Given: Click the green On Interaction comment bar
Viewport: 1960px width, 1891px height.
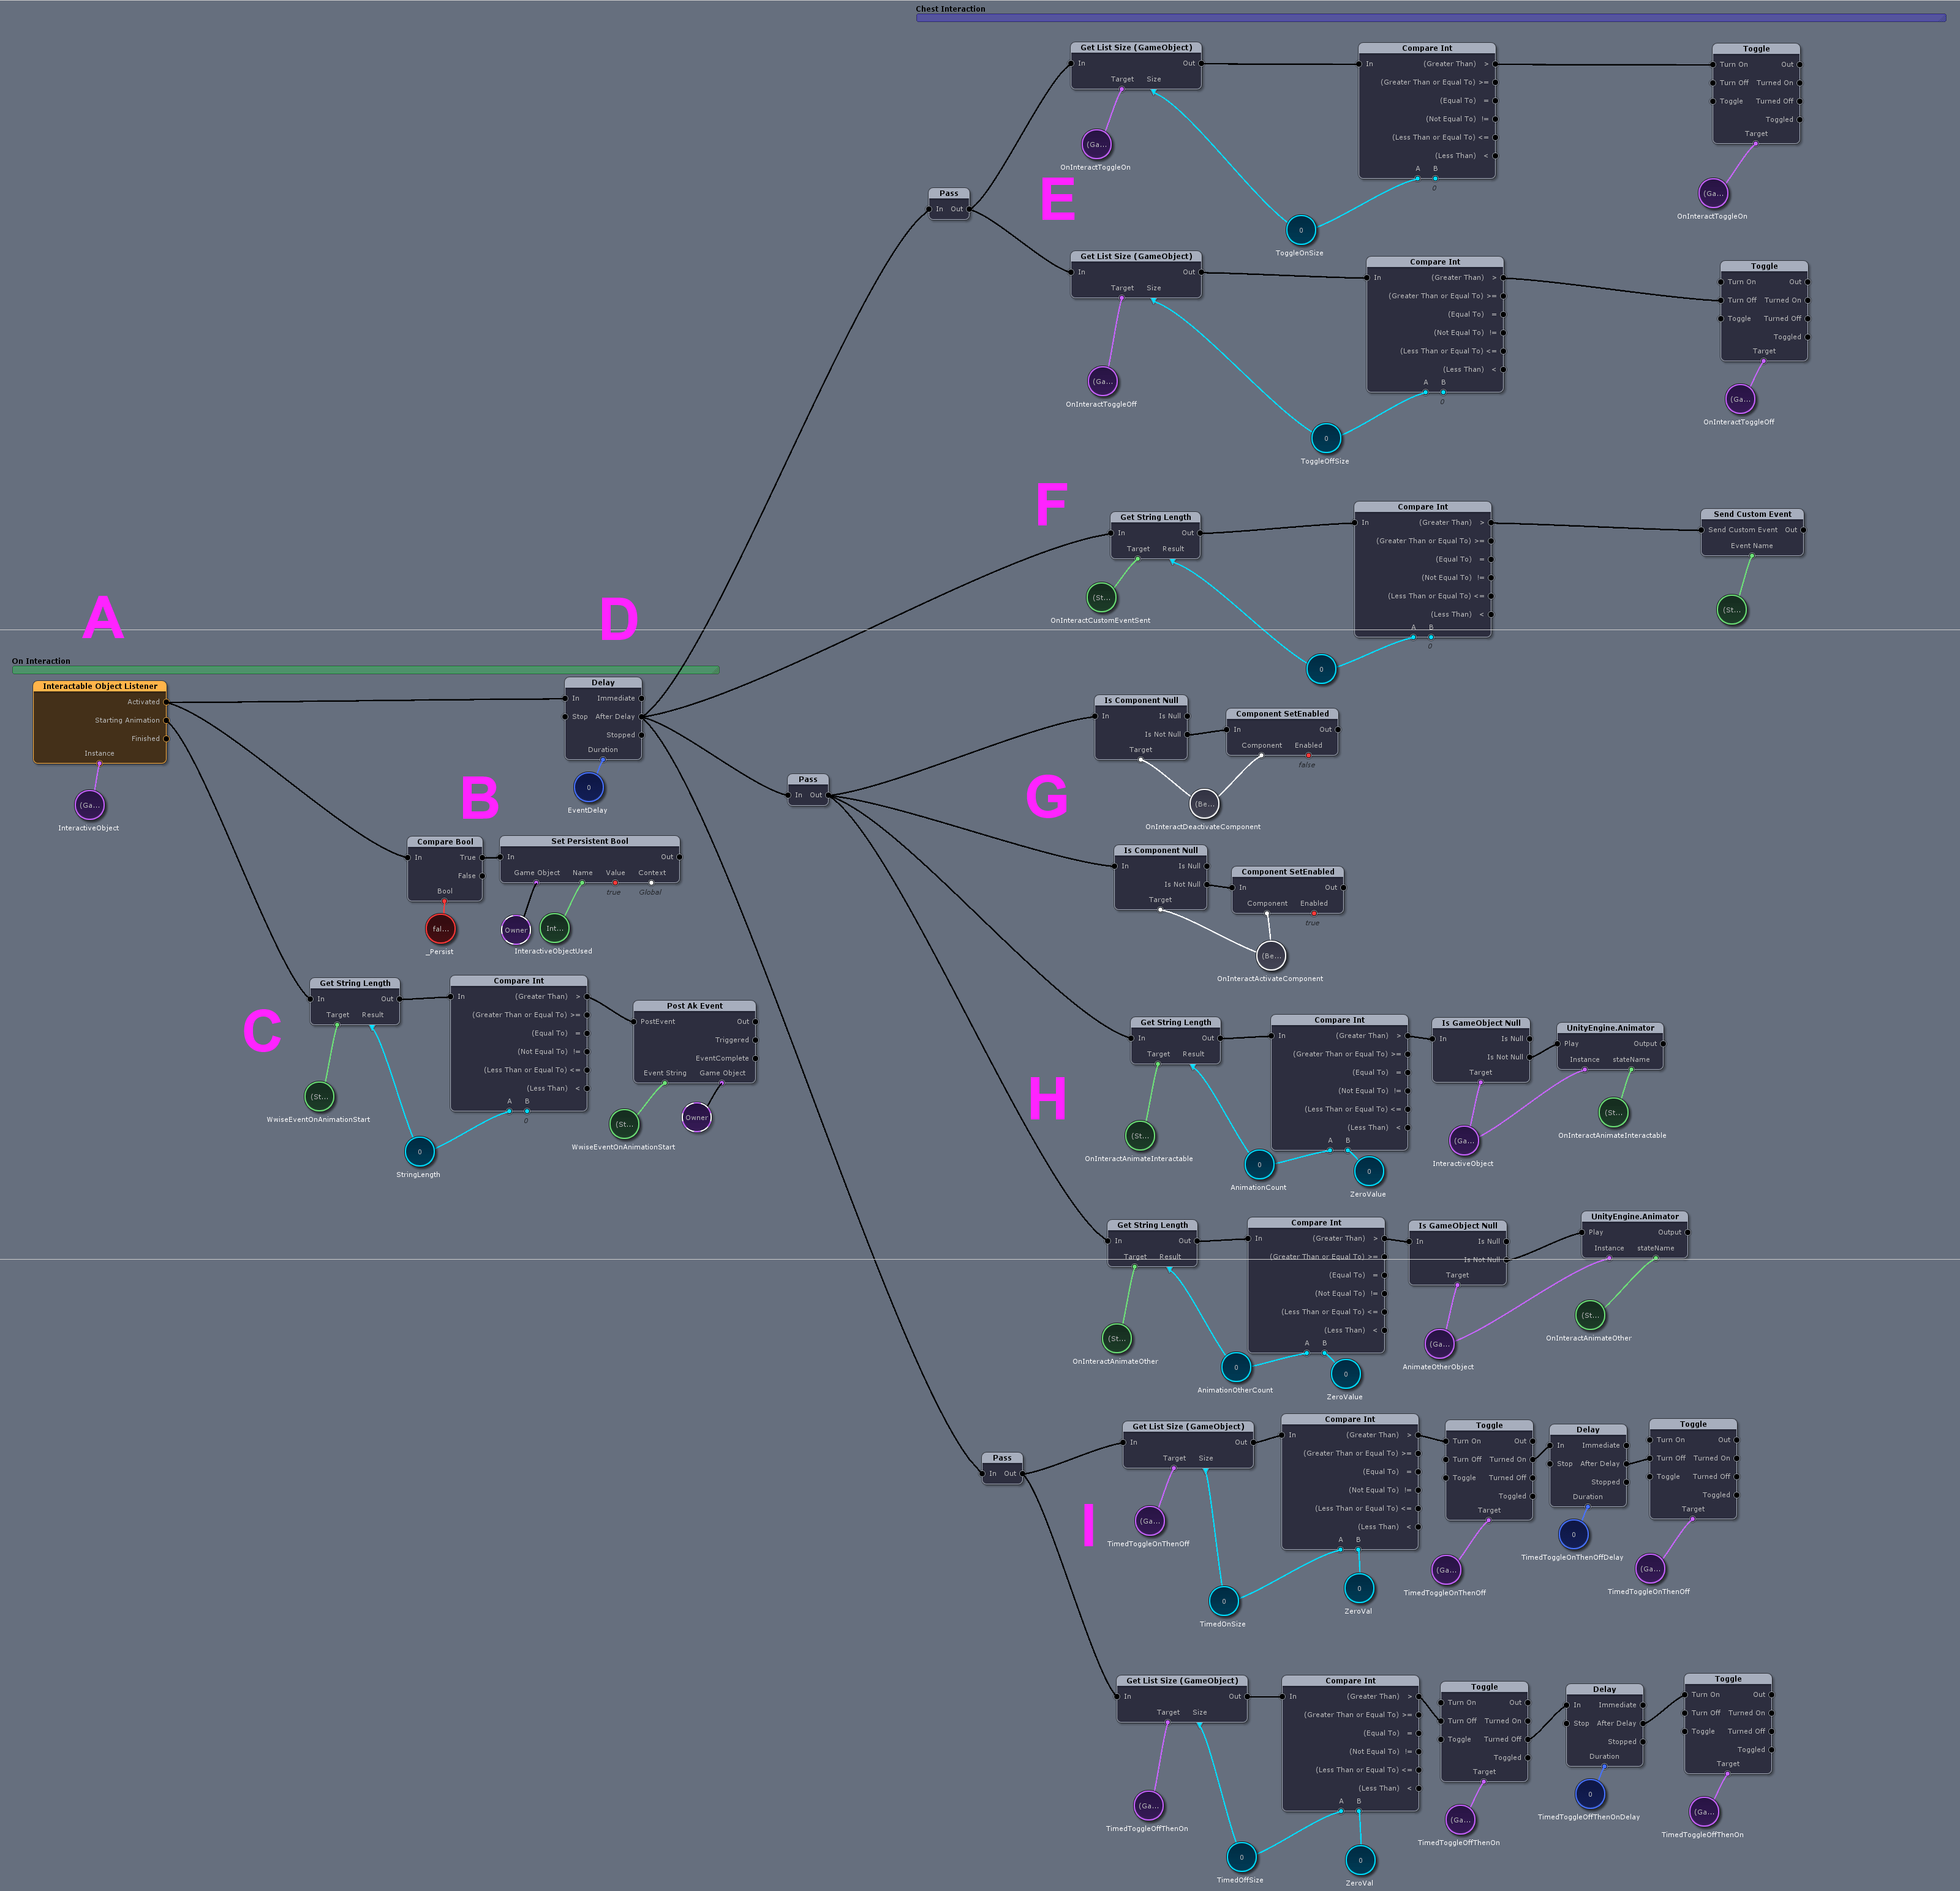Looking at the screenshot, I should pos(365,670).
